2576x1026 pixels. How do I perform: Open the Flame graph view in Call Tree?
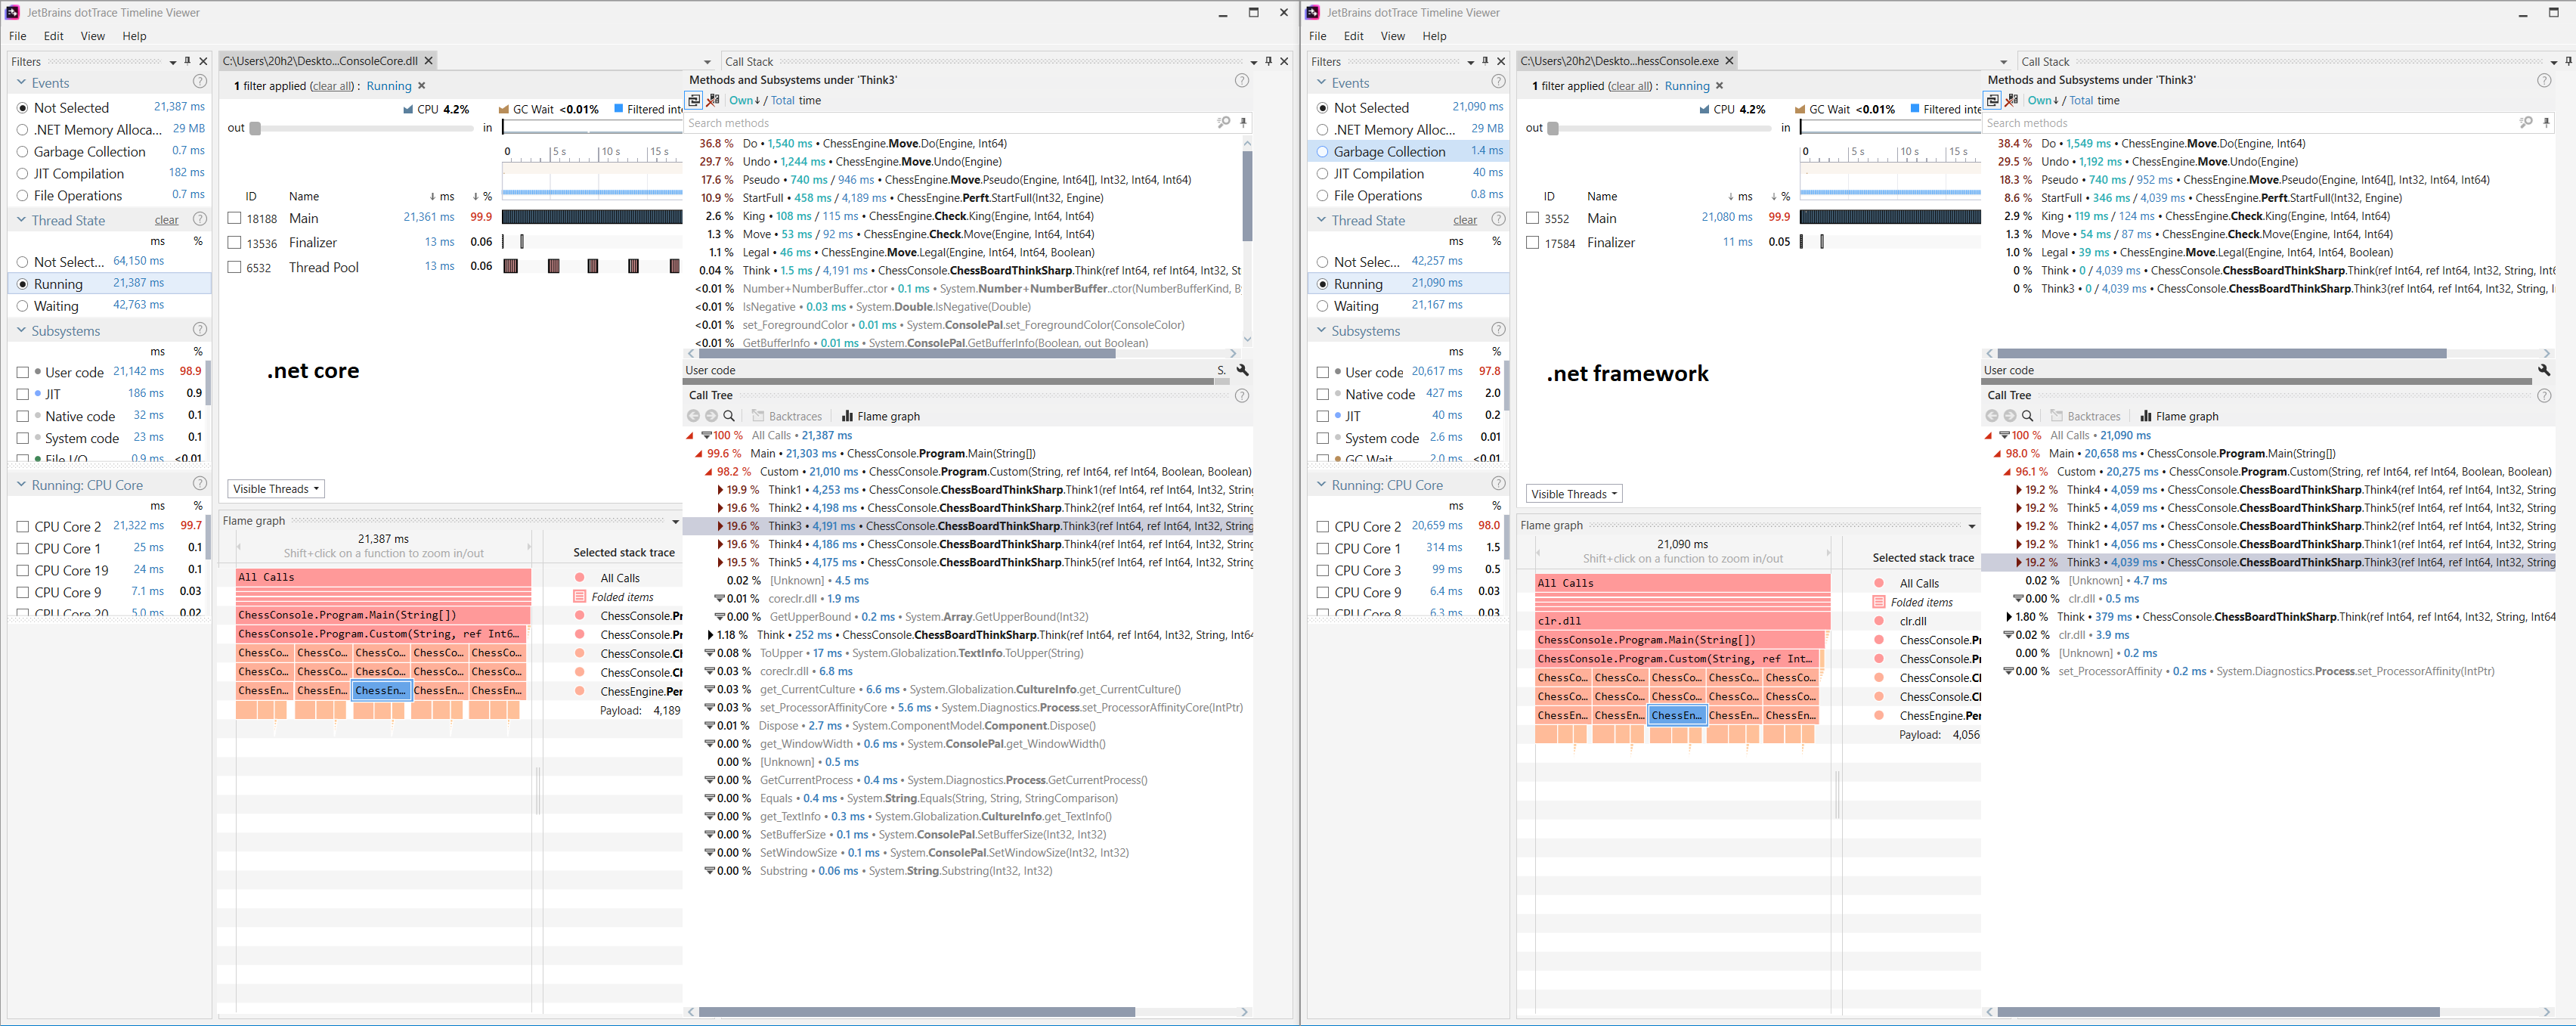pyautogui.click(x=879, y=416)
